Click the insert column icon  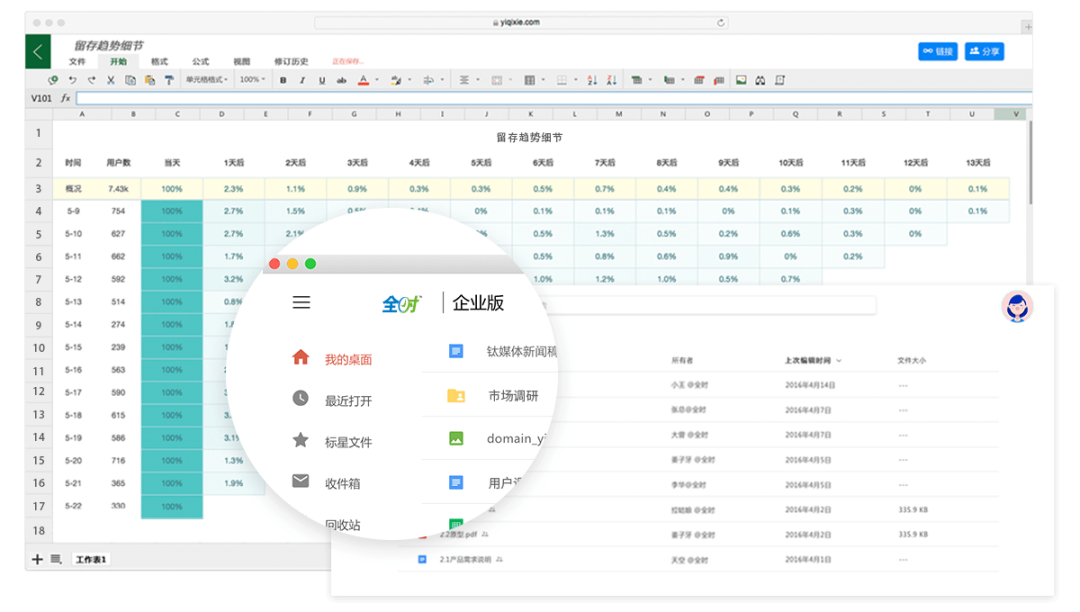(x=669, y=81)
